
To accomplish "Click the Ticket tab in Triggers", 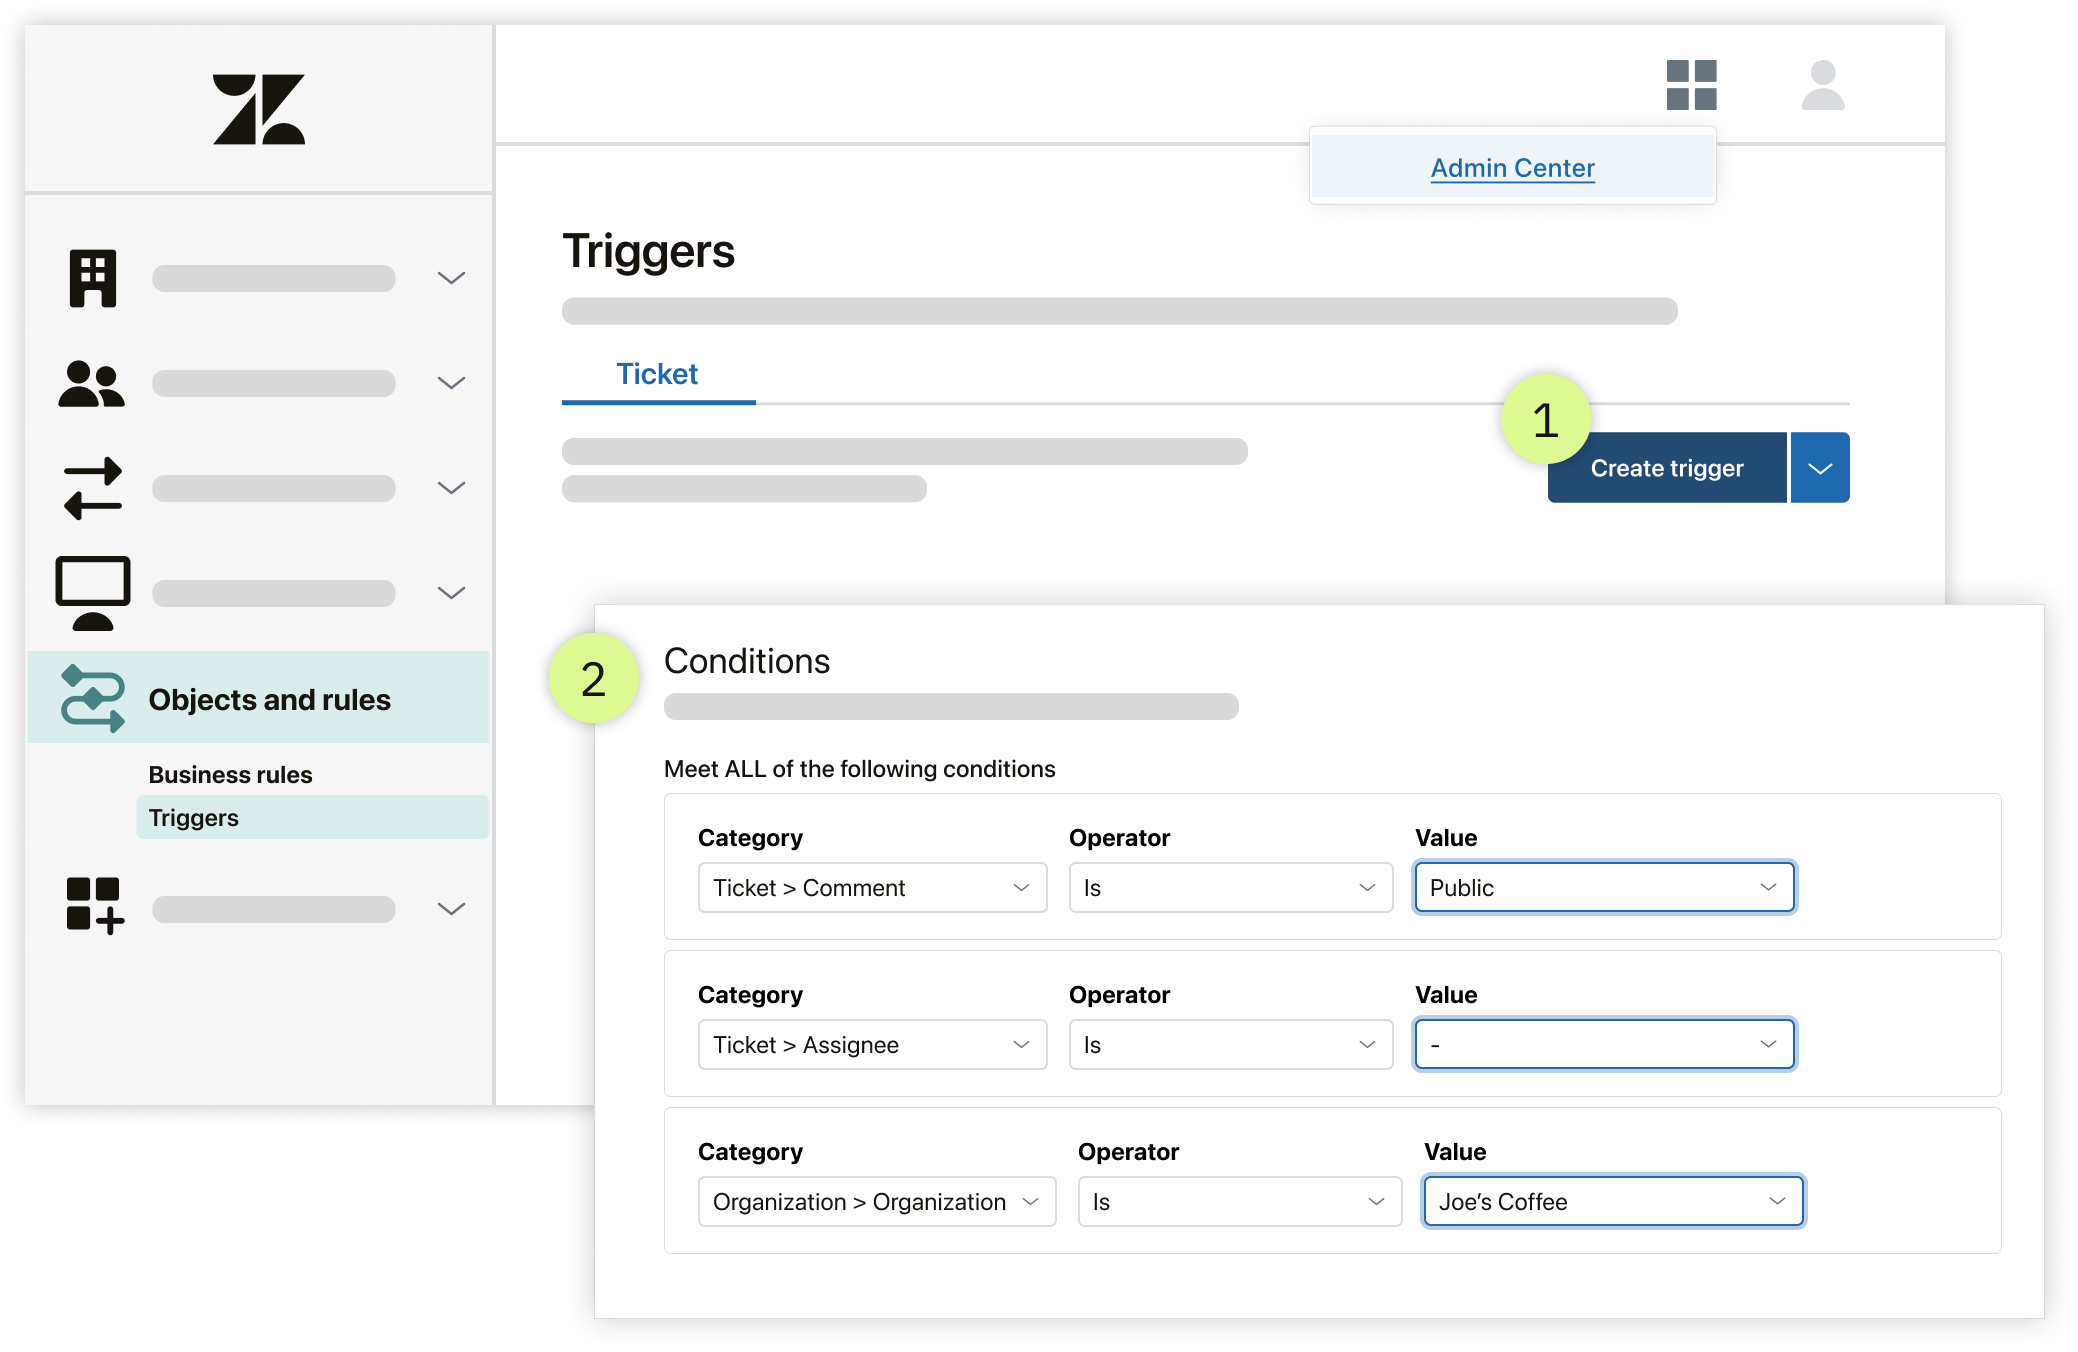I will (x=656, y=374).
